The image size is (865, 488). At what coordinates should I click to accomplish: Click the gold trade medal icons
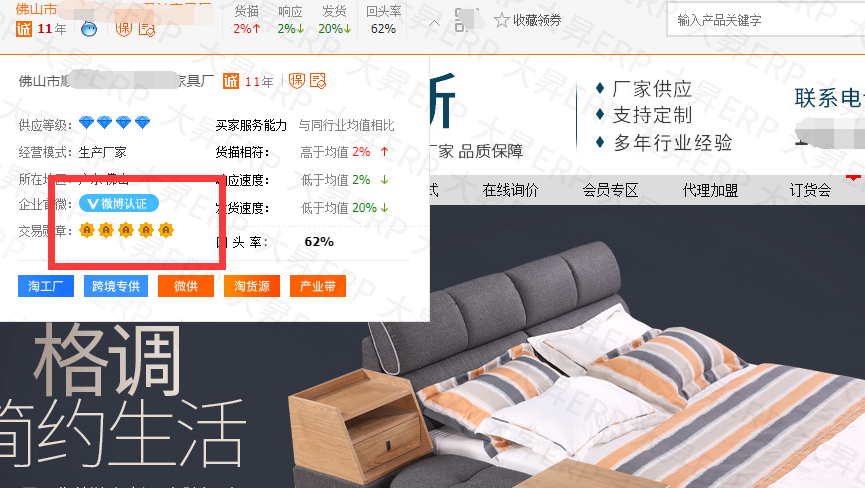click(x=126, y=230)
